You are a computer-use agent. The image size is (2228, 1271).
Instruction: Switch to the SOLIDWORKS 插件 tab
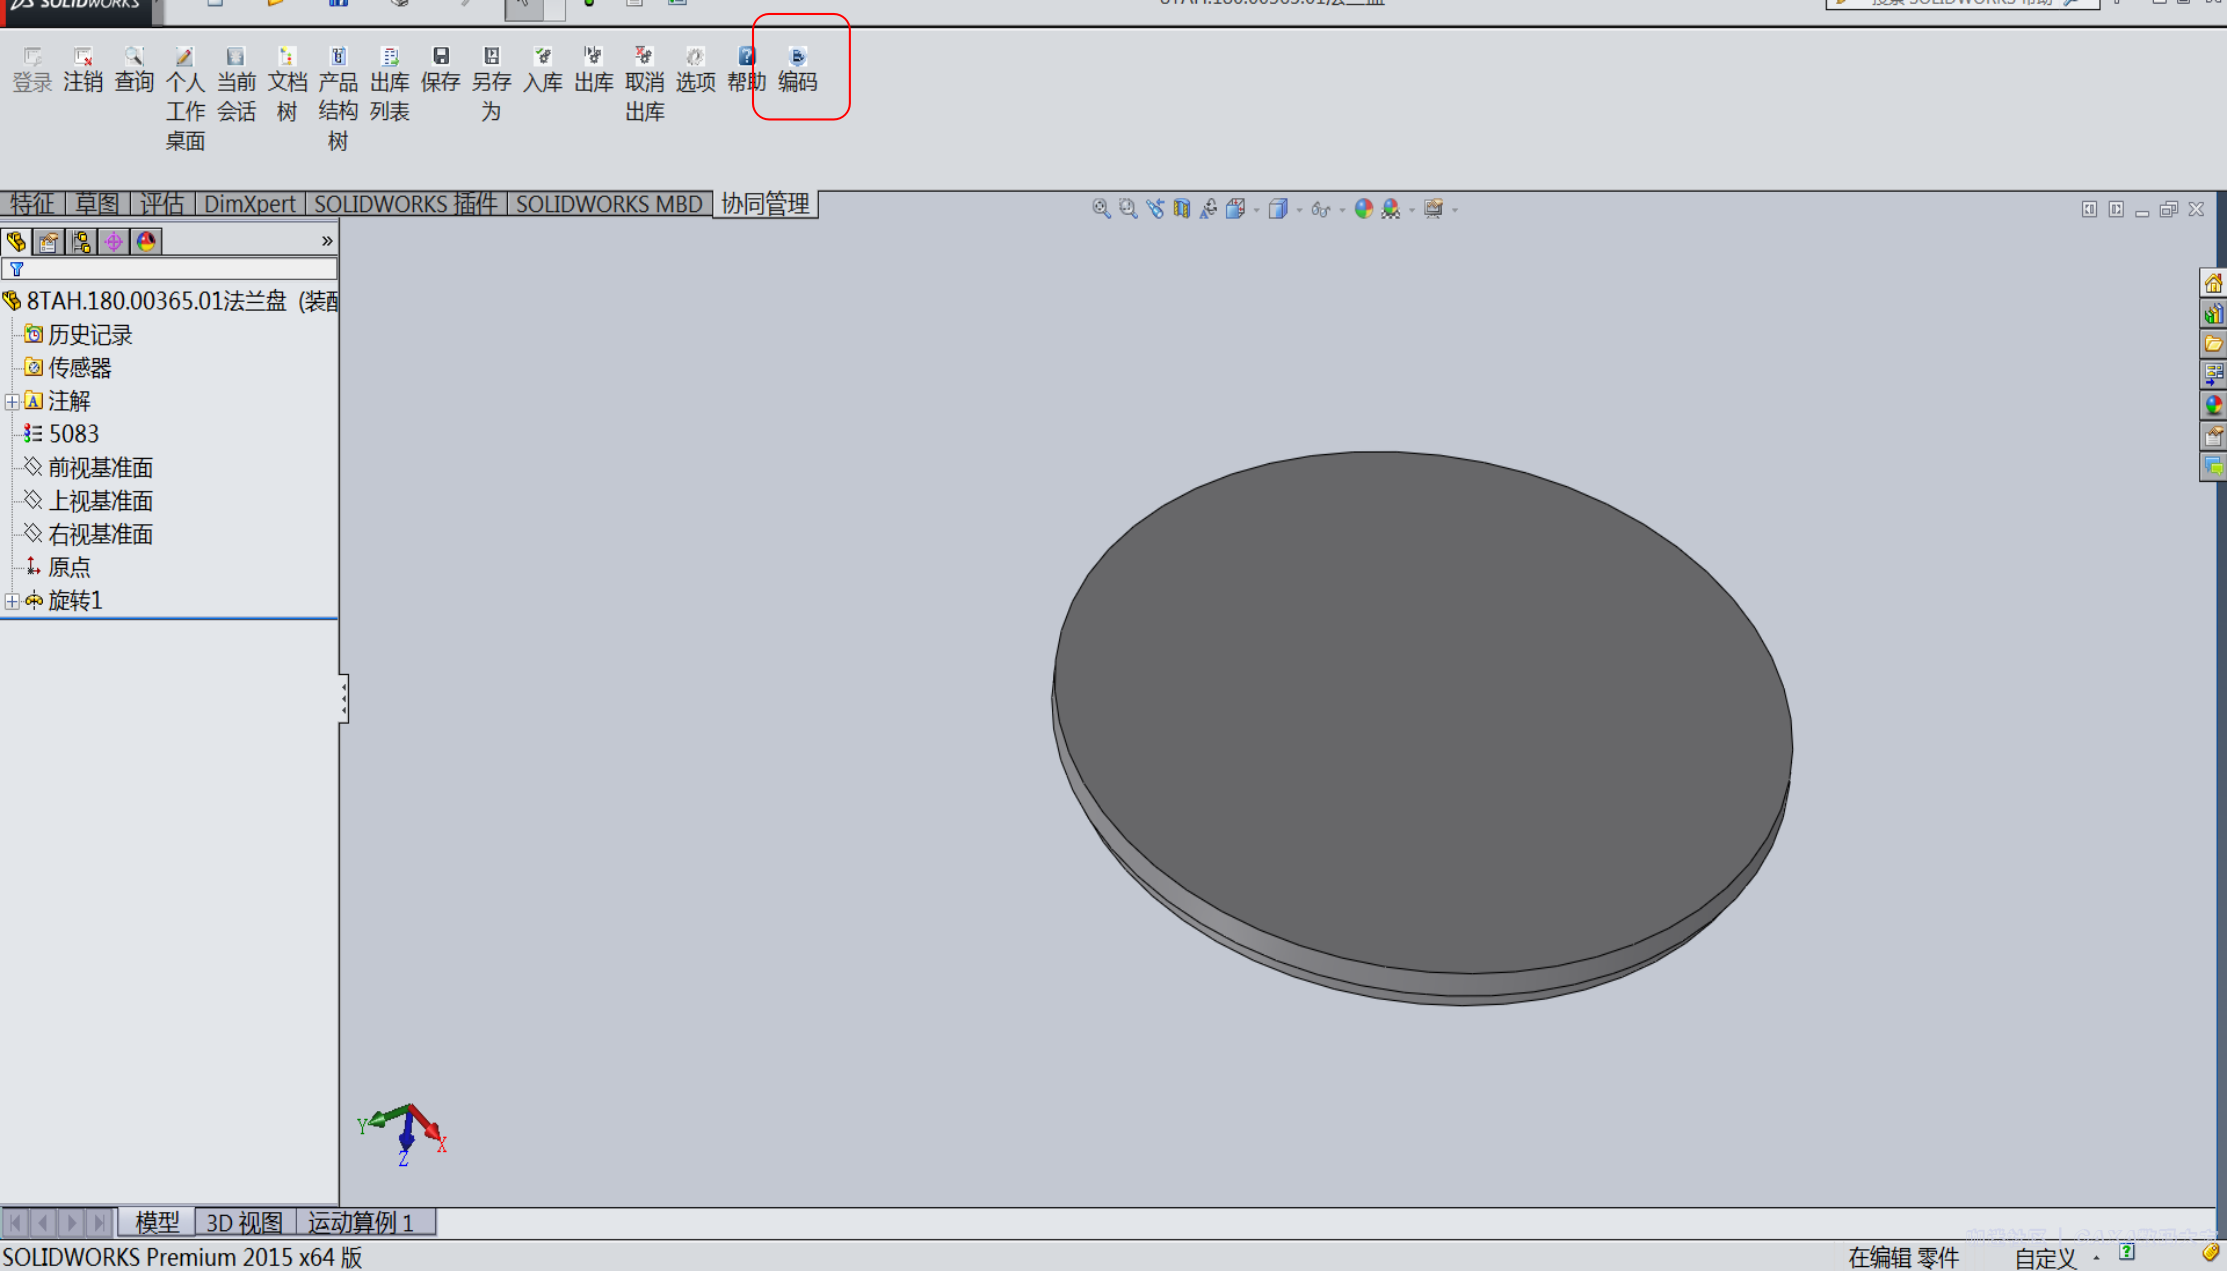(x=406, y=204)
